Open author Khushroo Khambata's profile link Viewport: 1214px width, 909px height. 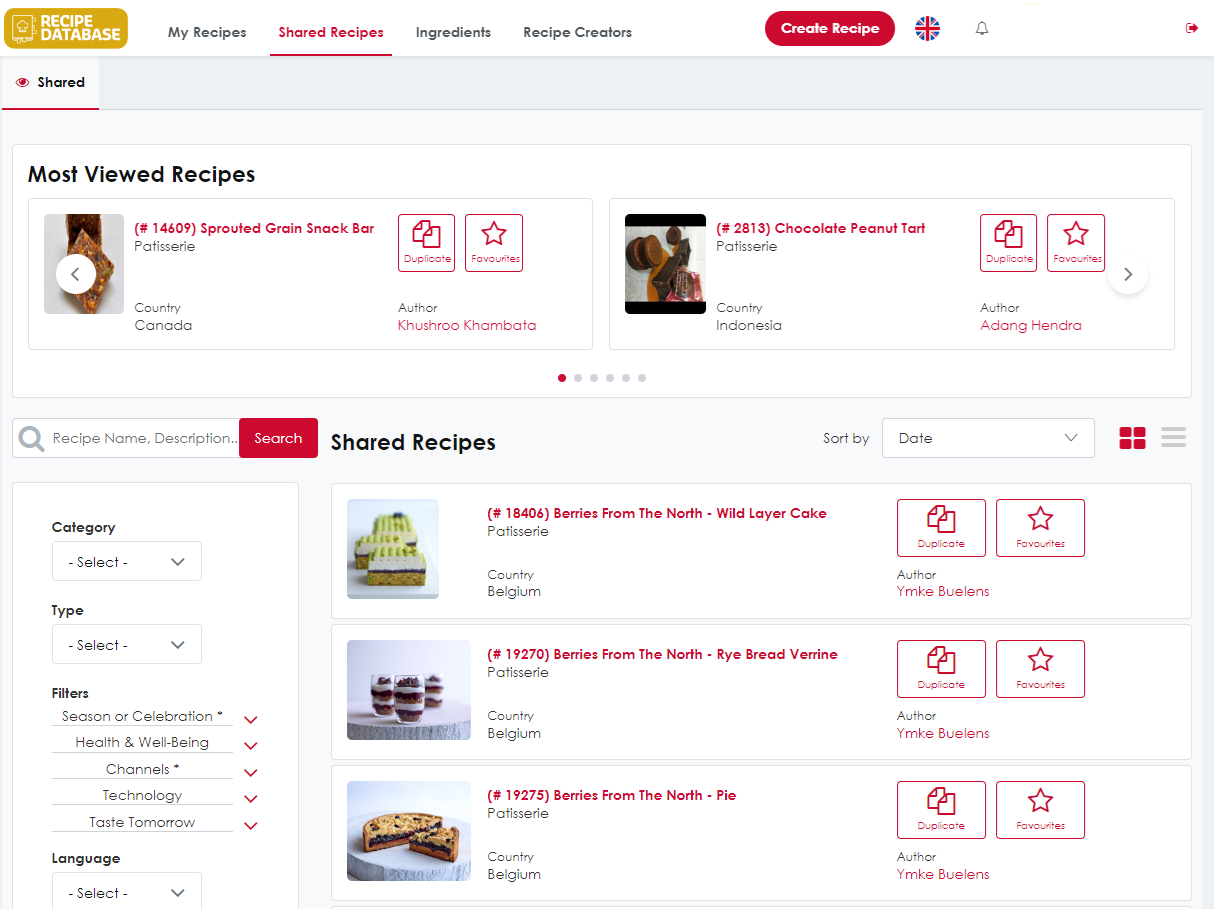tap(466, 325)
